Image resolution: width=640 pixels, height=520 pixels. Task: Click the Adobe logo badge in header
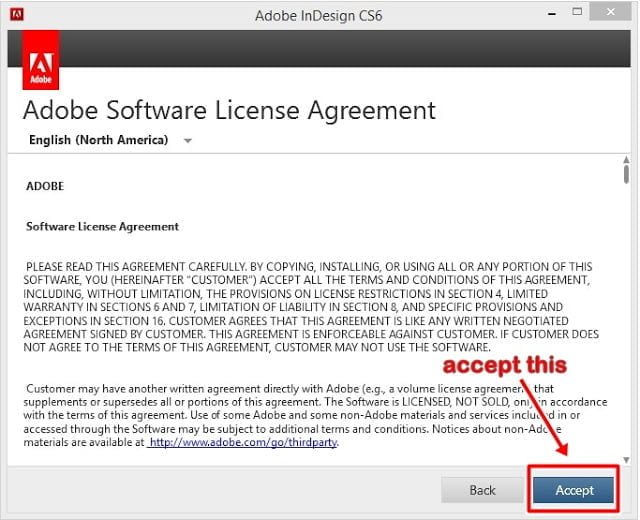pos(40,60)
